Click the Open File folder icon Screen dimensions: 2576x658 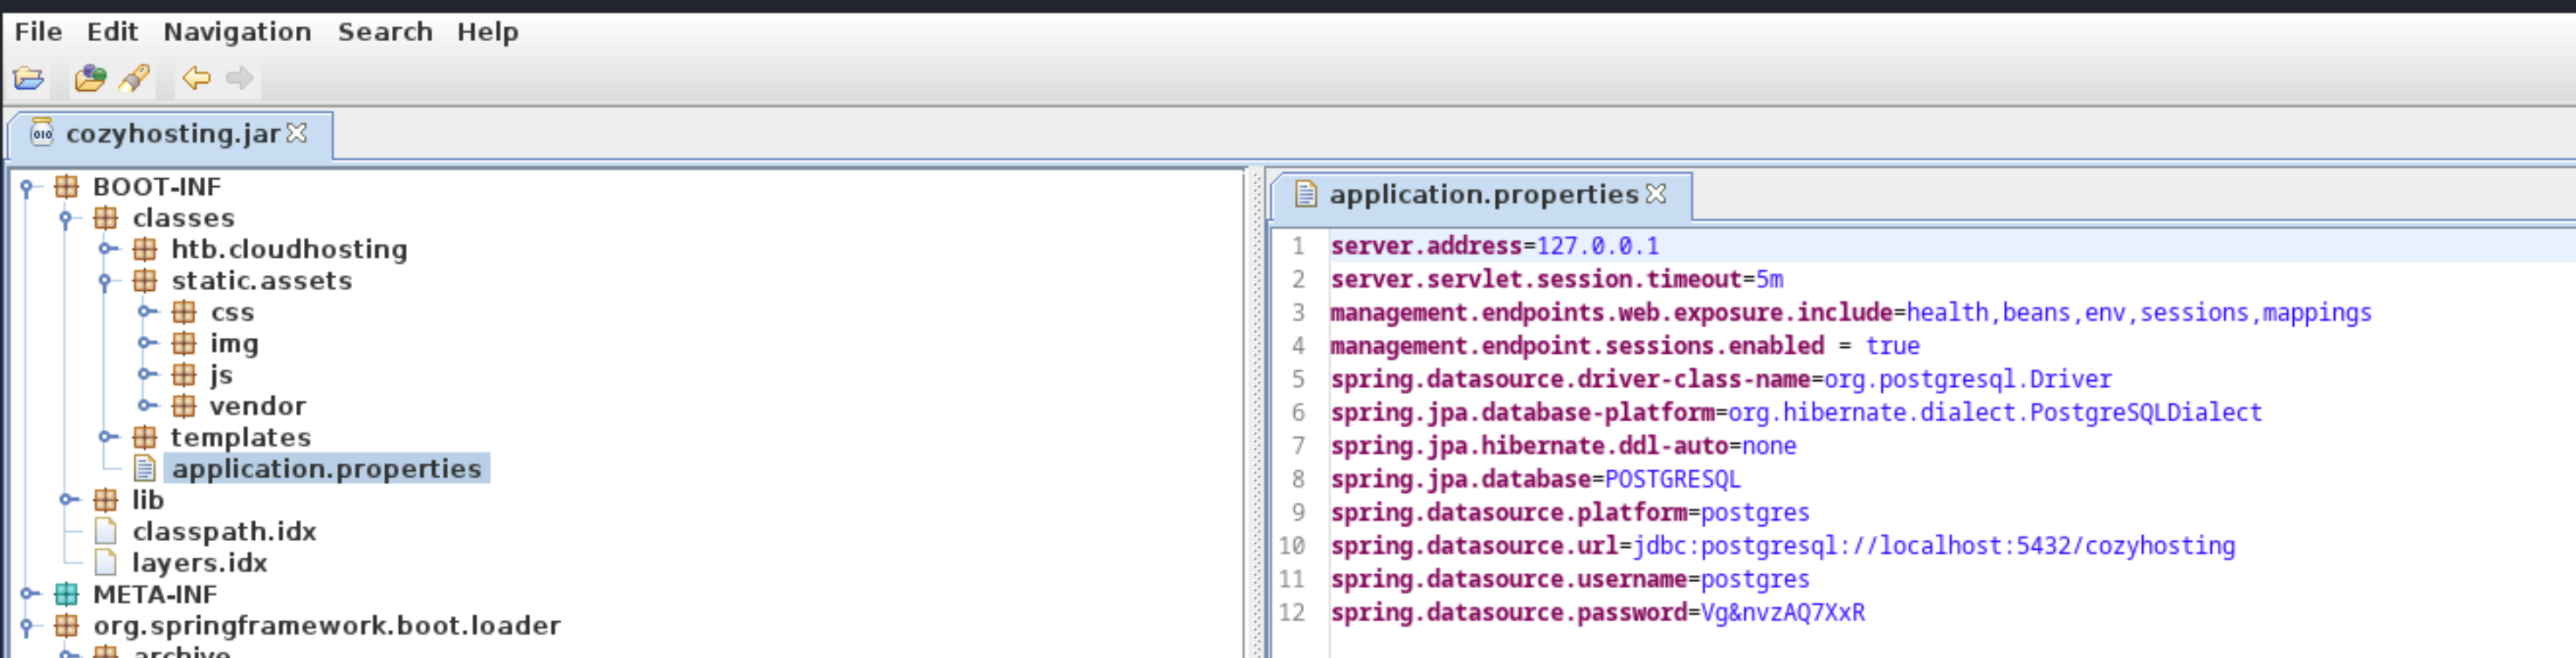tap(28, 78)
